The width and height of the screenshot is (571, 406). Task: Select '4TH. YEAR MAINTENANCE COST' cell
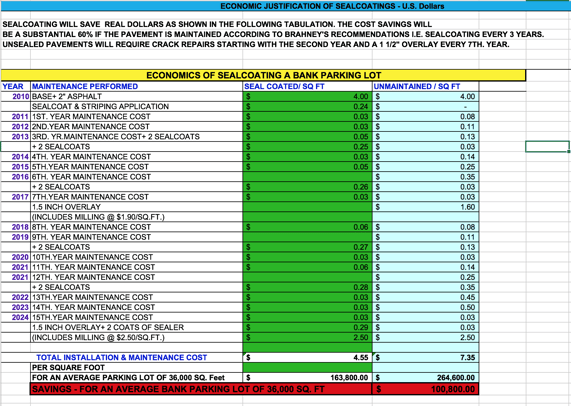click(137, 157)
